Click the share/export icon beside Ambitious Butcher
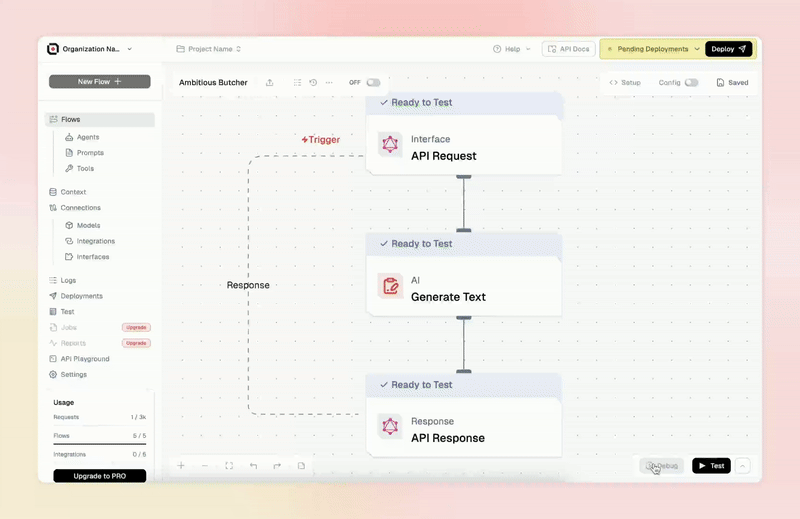Screen dimensions: 800x519 click(x=269, y=82)
